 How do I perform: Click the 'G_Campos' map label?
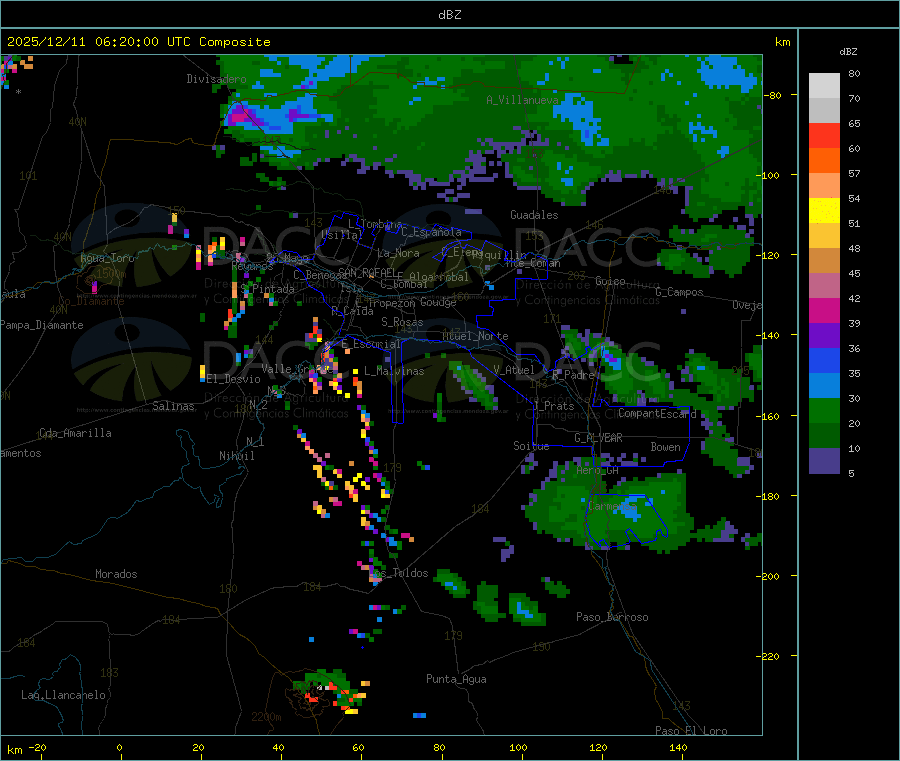point(680,292)
